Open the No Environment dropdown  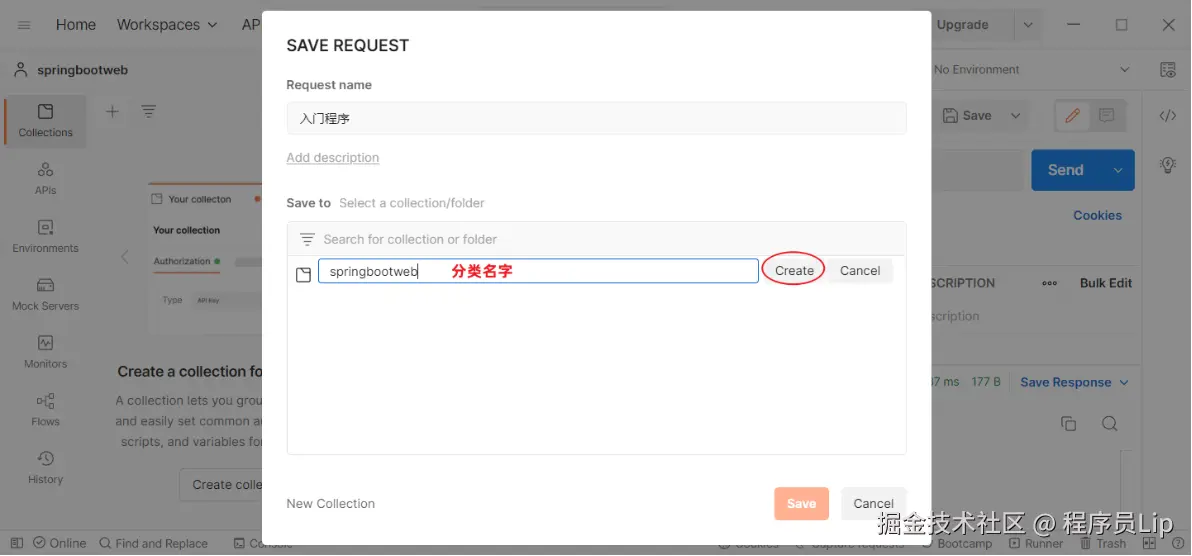[1032, 70]
